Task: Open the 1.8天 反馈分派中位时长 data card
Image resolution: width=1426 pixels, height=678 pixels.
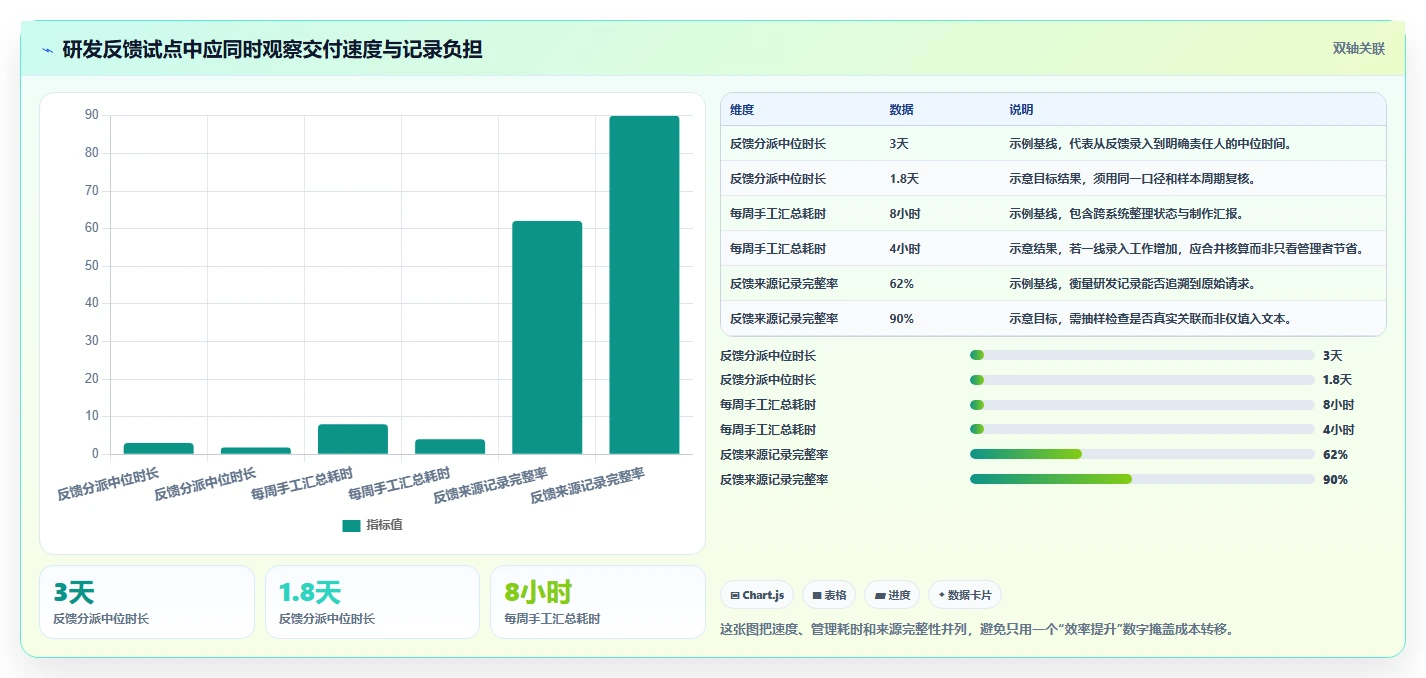Action: (372, 602)
